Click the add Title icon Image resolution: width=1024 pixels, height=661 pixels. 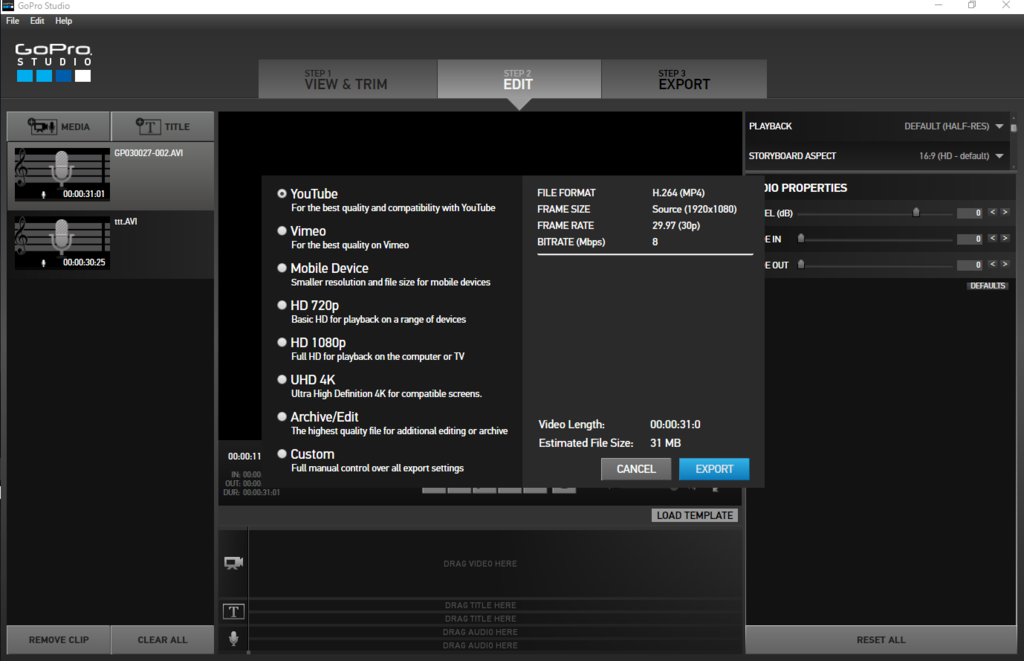pos(148,127)
